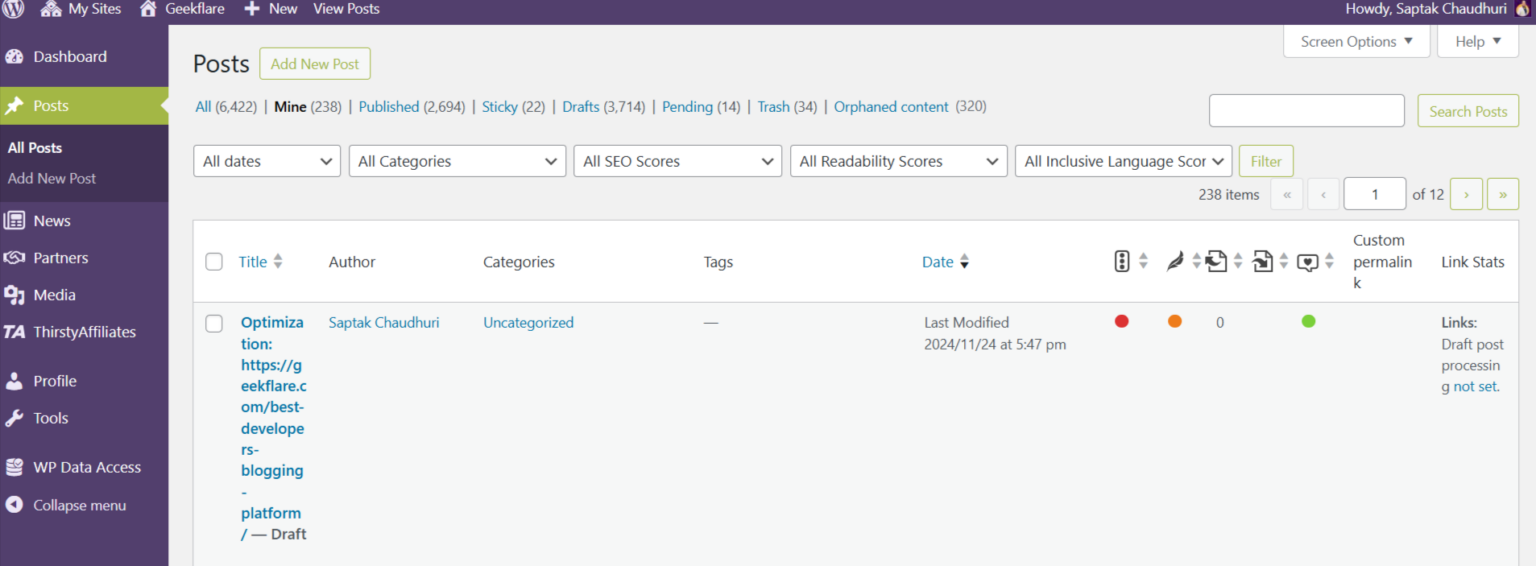Click the outgoing internal links column icon
This screenshot has height=566, width=1536.
click(x=1216, y=261)
